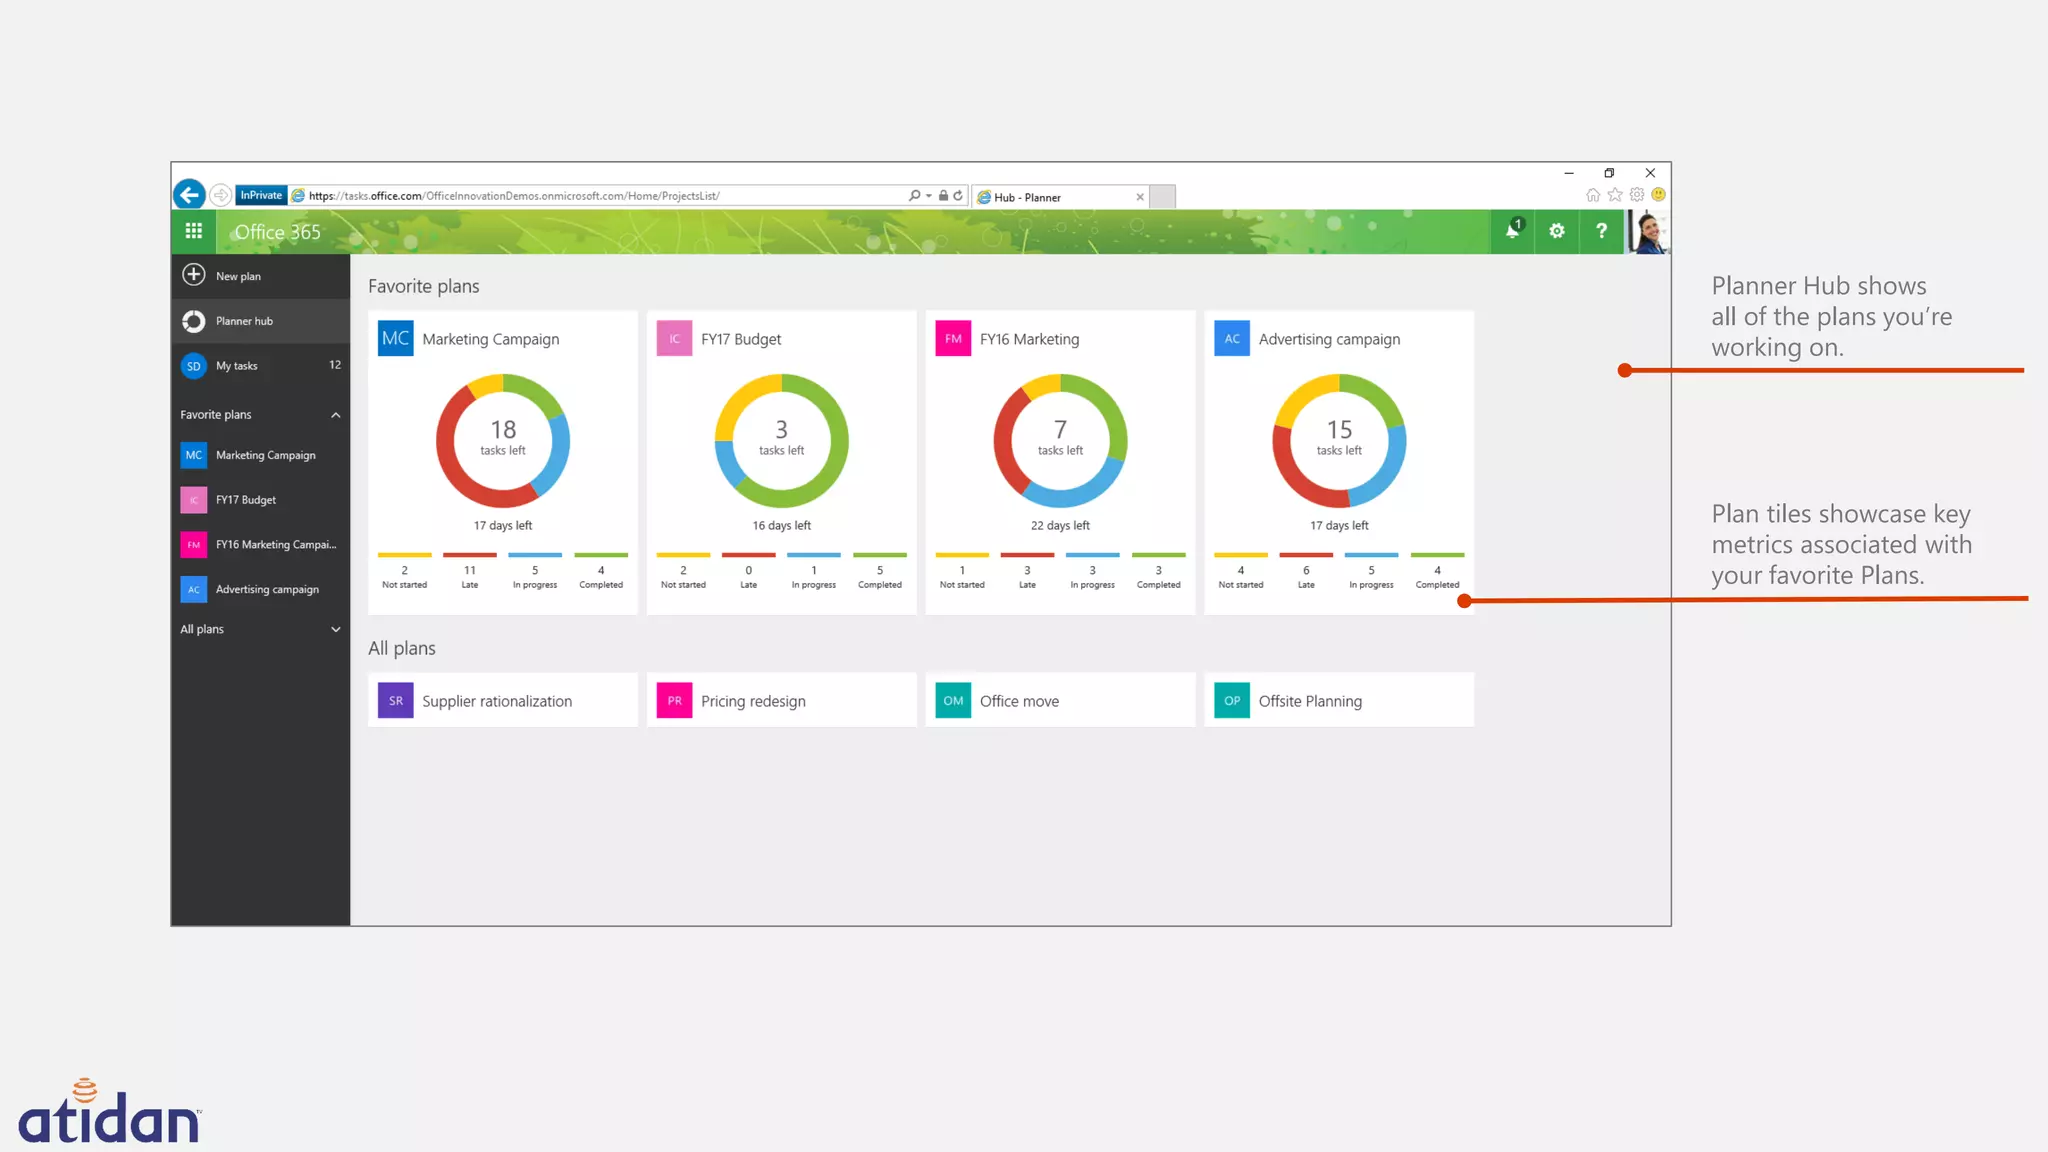Screen dimensions: 2048x1152
Task: Click the browser address URL field
Action: pos(600,196)
